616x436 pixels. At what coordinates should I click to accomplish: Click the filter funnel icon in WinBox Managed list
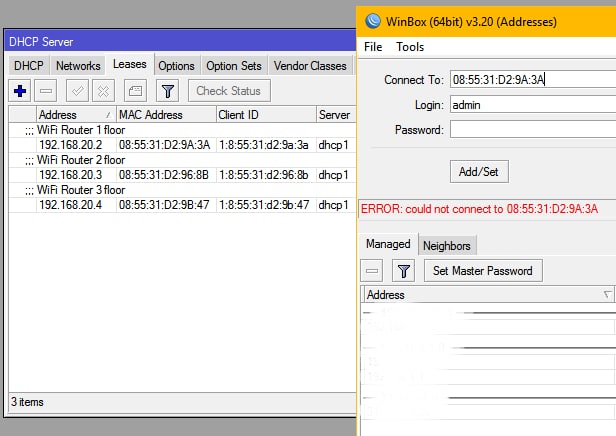coord(403,271)
